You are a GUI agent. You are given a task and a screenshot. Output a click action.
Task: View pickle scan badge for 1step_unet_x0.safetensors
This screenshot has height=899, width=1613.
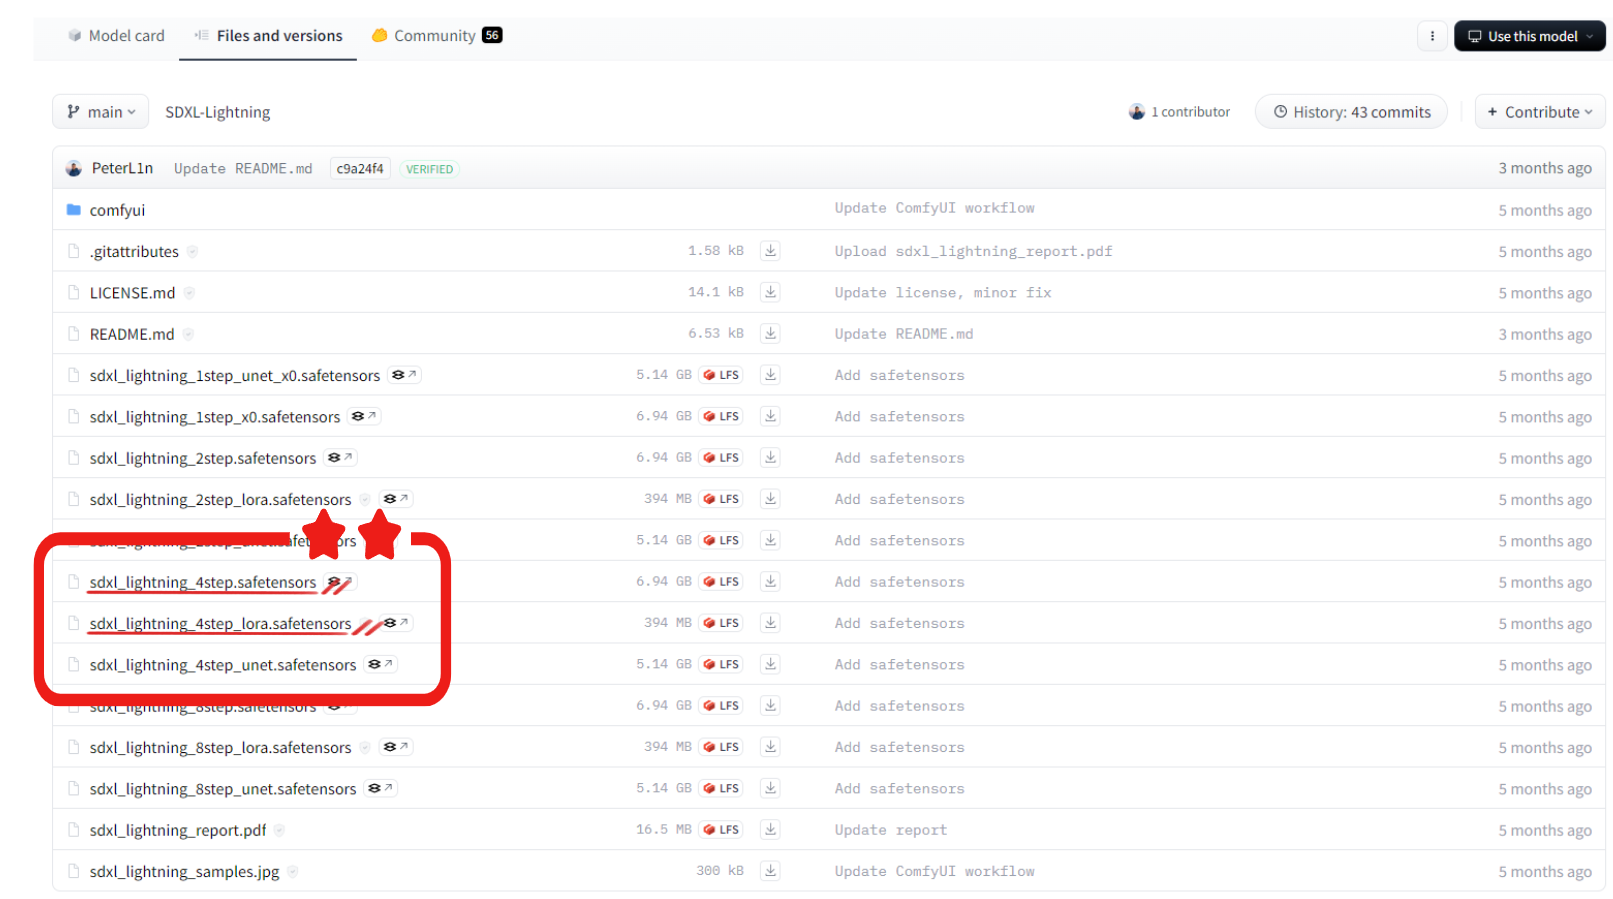pos(404,375)
